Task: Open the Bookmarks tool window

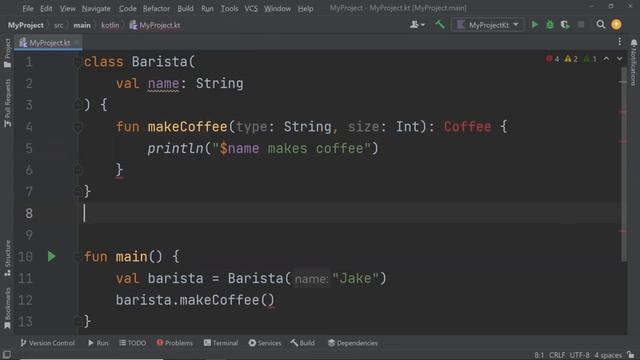Action: click(7, 309)
